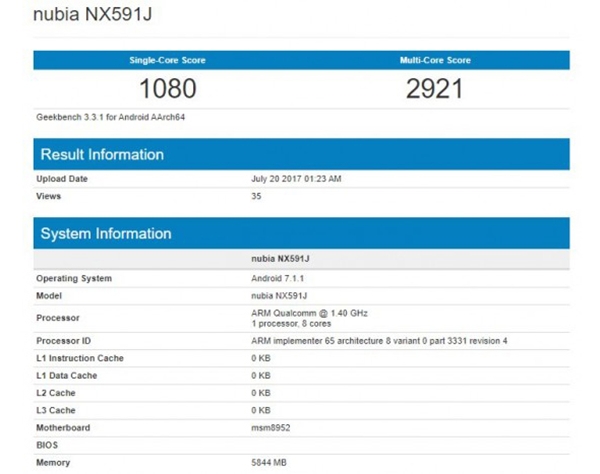
Task: Click the multi-core score value 2921
Action: [435, 88]
